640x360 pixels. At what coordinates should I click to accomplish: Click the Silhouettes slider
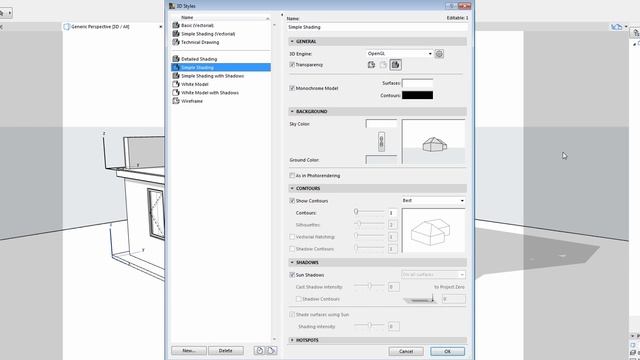click(x=369, y=224)
